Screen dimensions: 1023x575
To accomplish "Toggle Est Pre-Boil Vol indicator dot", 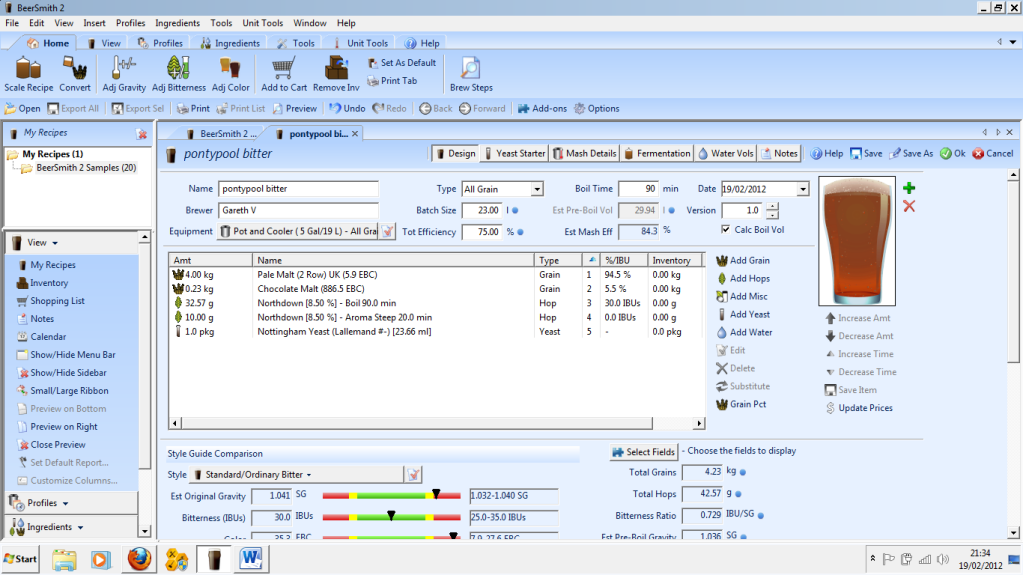I will click(672, 211).
